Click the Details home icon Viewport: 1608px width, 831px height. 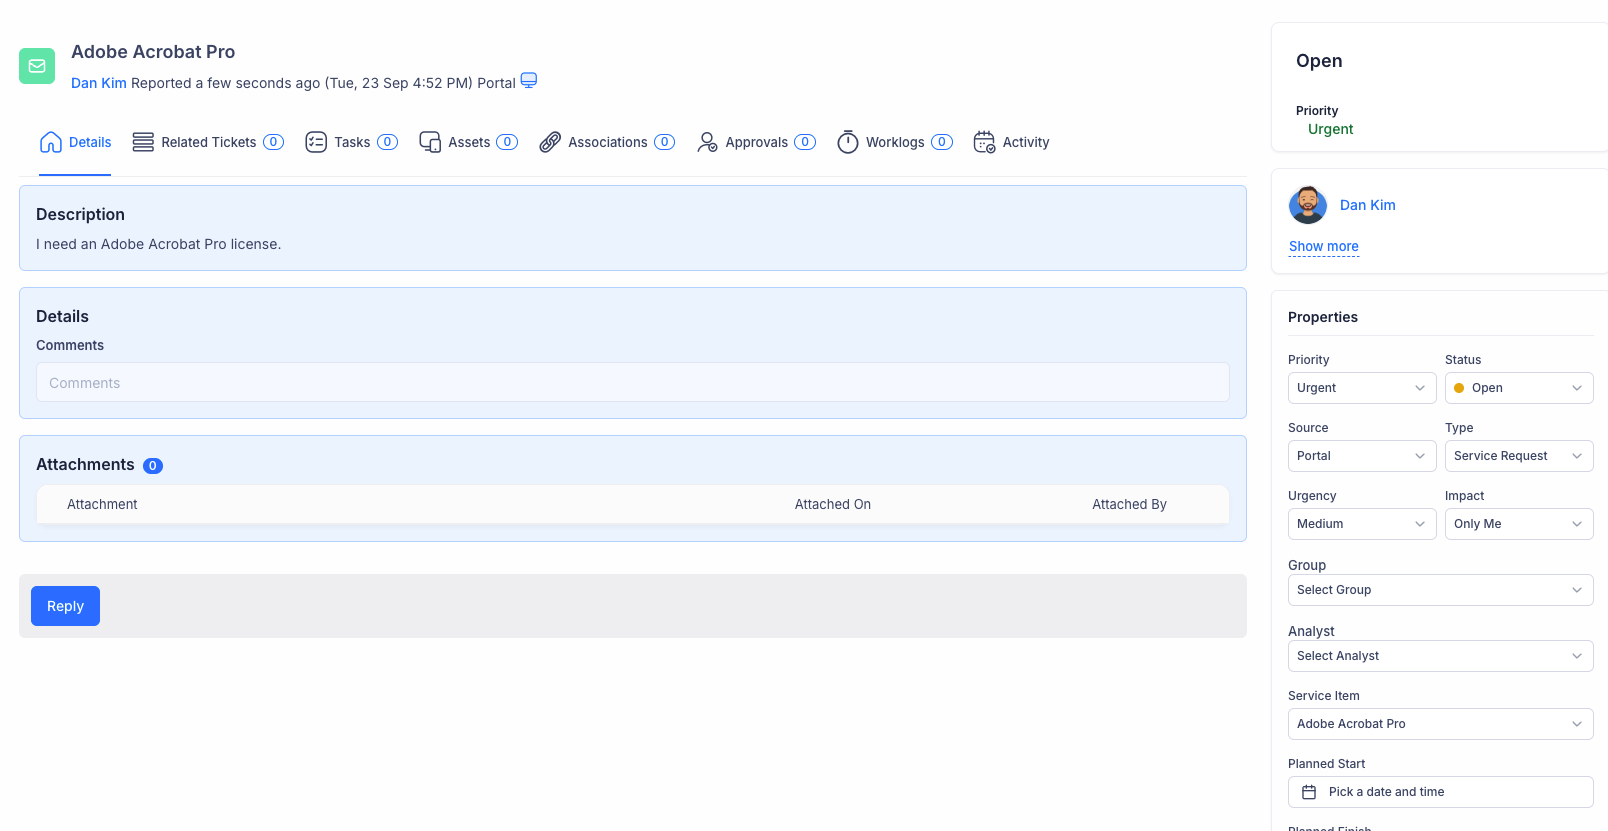51,142
